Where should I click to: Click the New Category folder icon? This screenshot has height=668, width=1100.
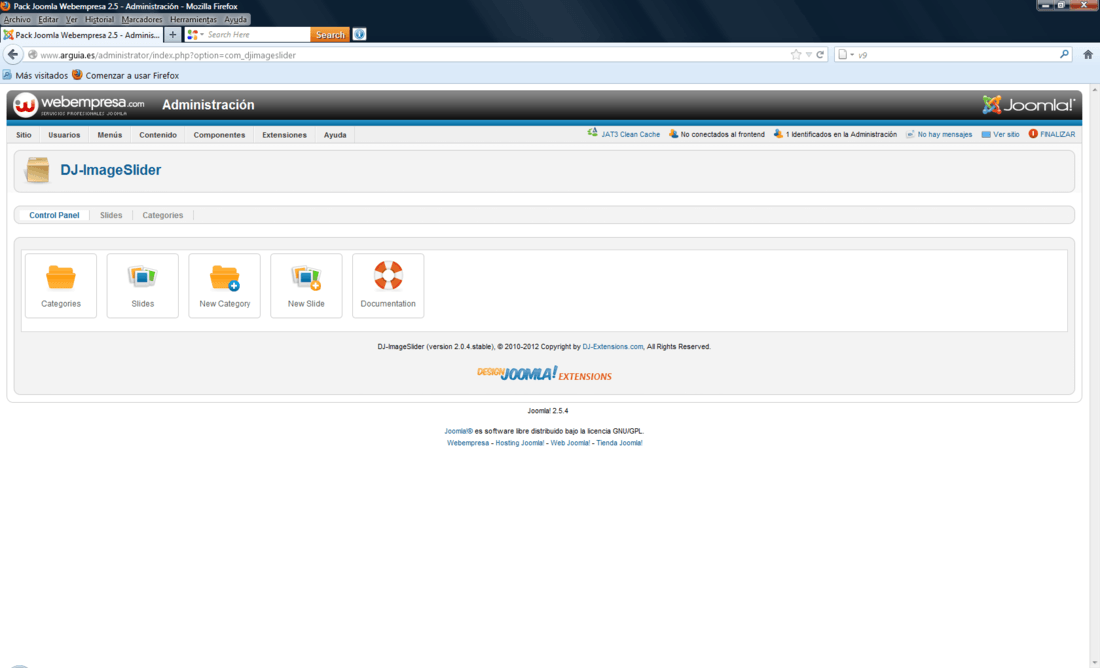[x=224, y=286]
